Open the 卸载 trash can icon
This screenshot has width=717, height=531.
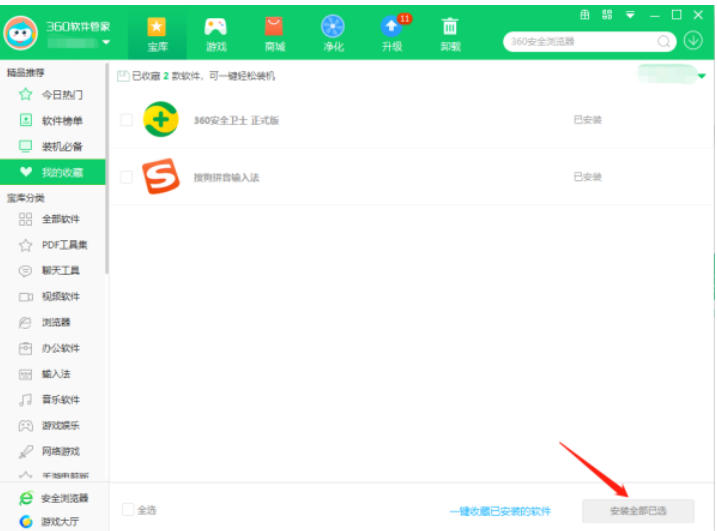450,32
